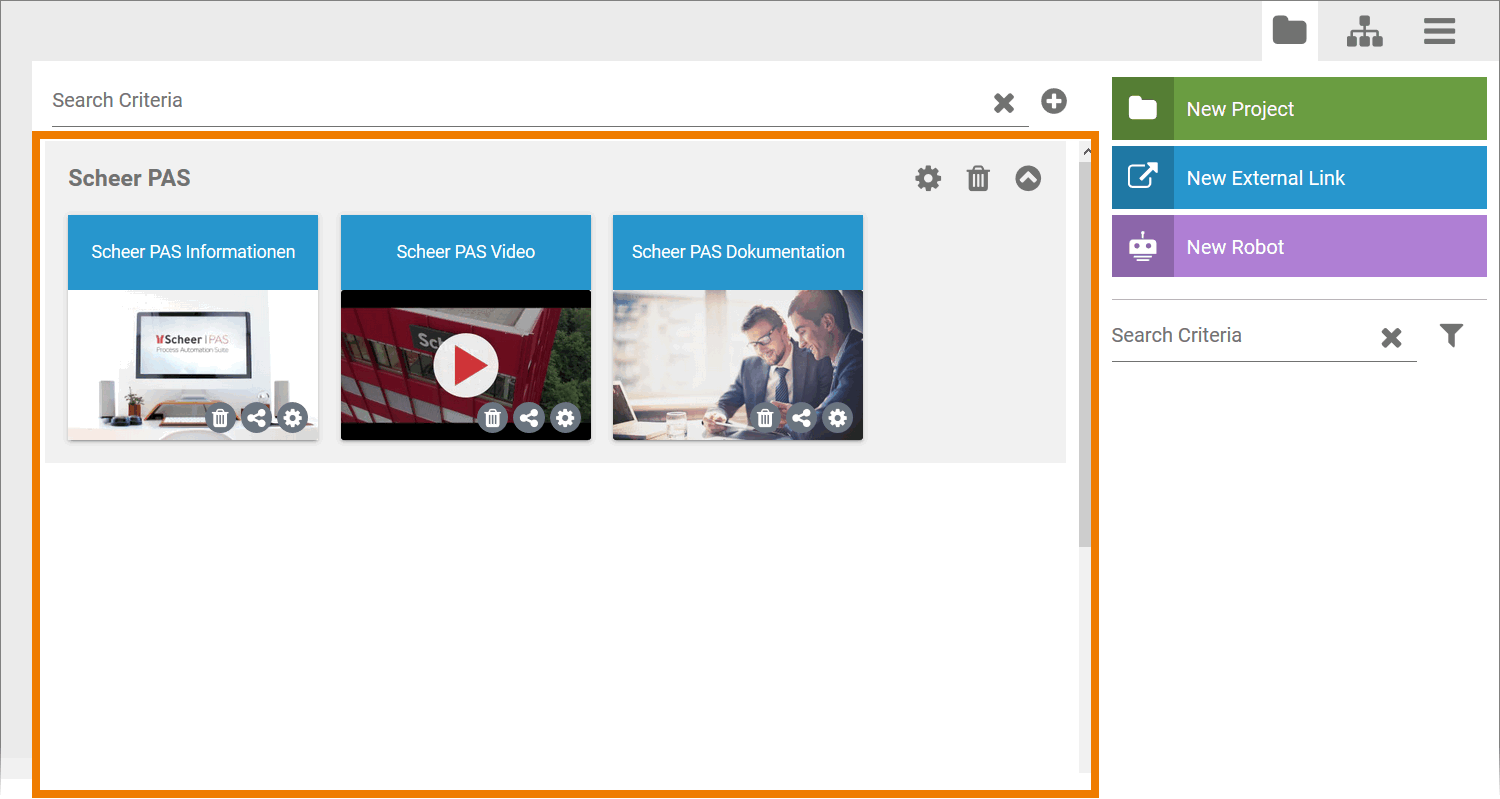
Task: Open settings of Scheer PAS Video tile
Action: [x=566, y=418]
